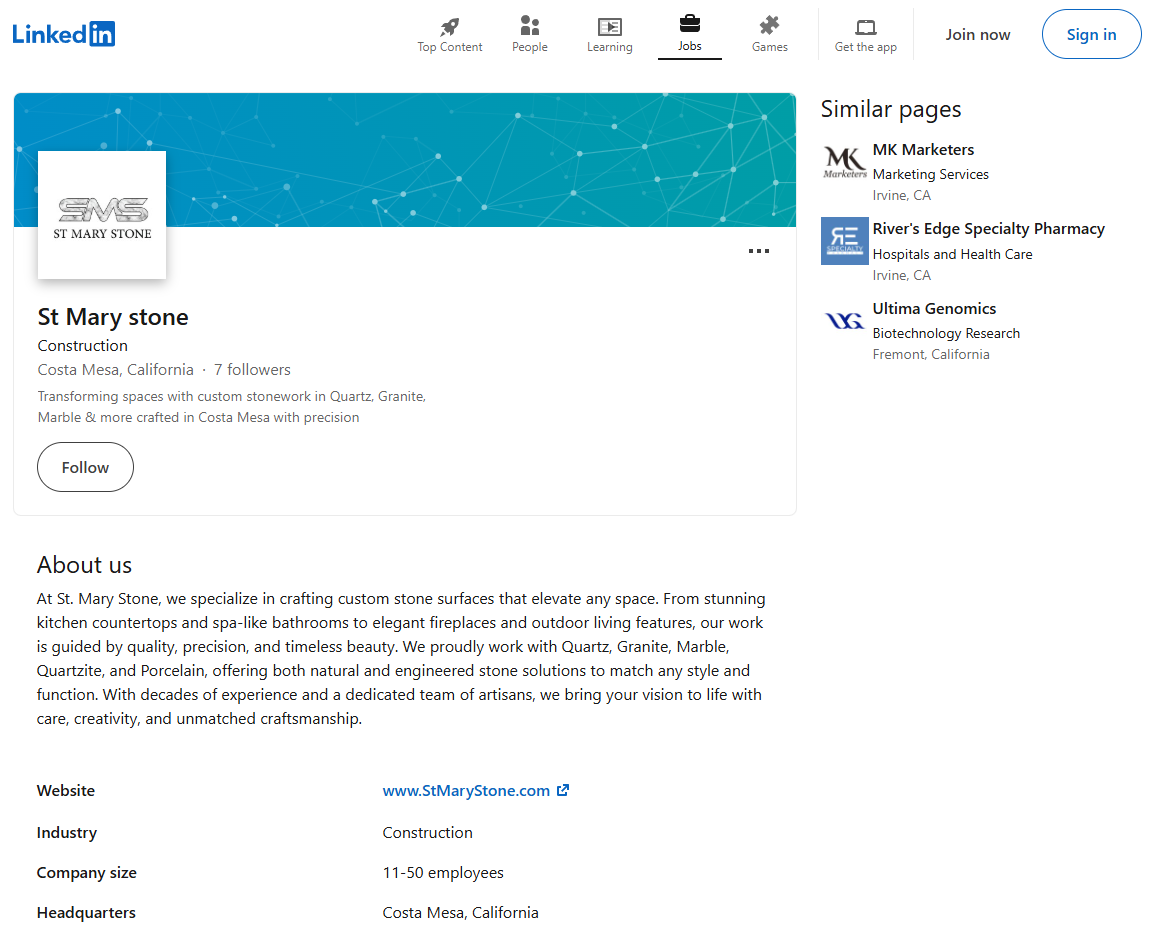Follow the St Mary stone page

point(85,467)
